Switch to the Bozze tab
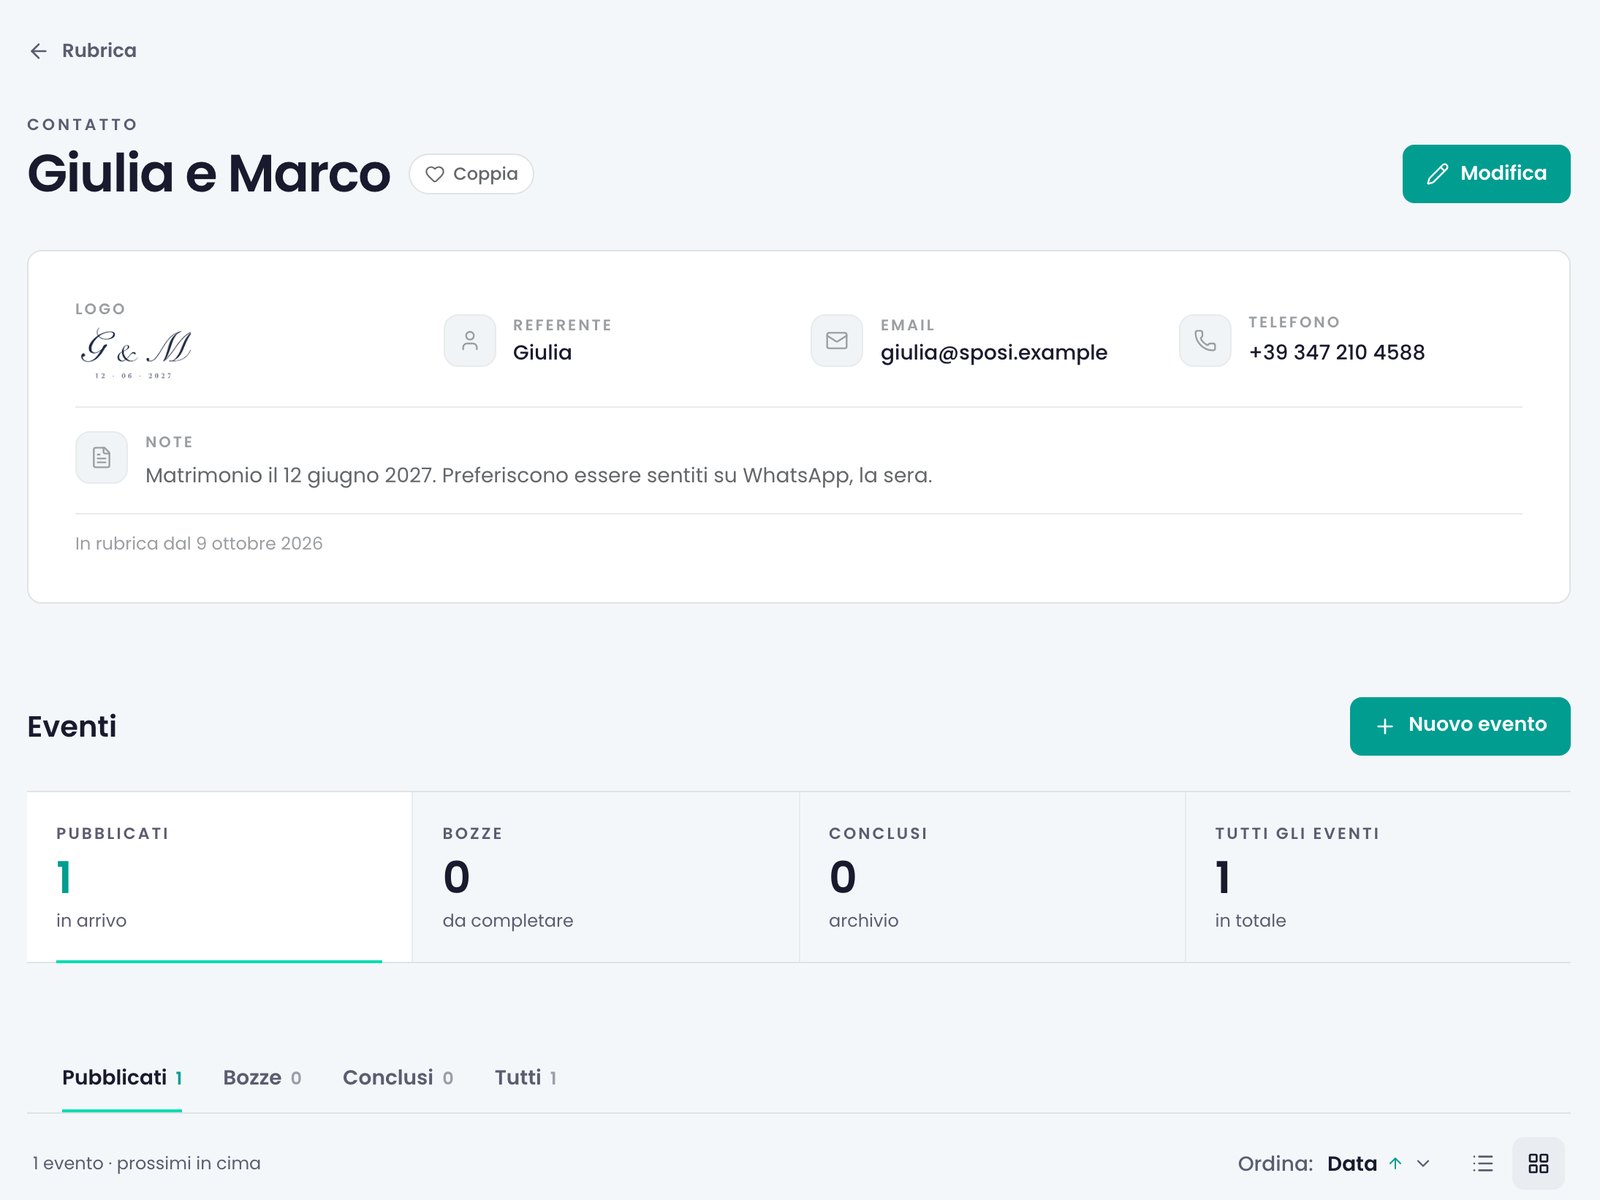 pyautogui.click(x=262, y=1078)
